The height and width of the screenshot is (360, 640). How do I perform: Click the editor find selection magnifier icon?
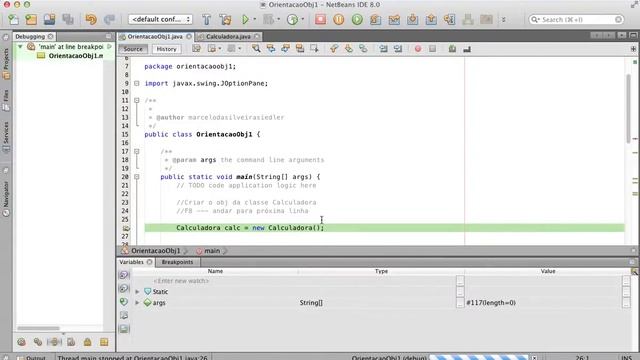[256, 49]
